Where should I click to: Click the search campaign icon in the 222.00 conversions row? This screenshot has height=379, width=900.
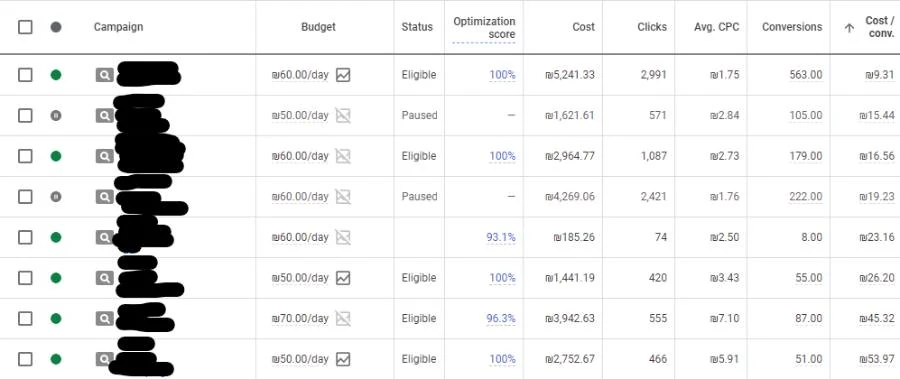coord(104,197)
